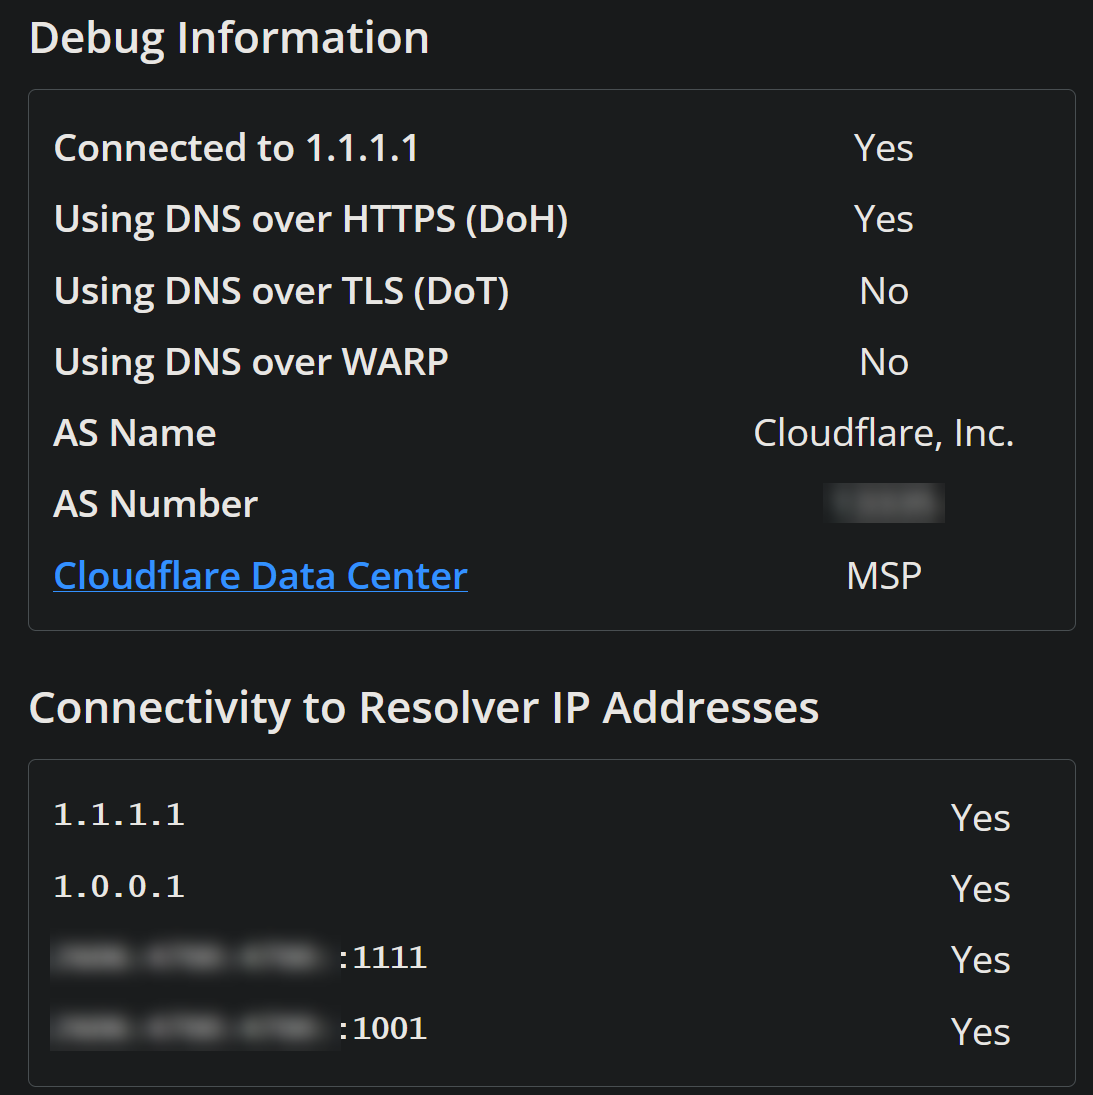Click the 1.1.1.1 resolver address row

pos(552,816)
